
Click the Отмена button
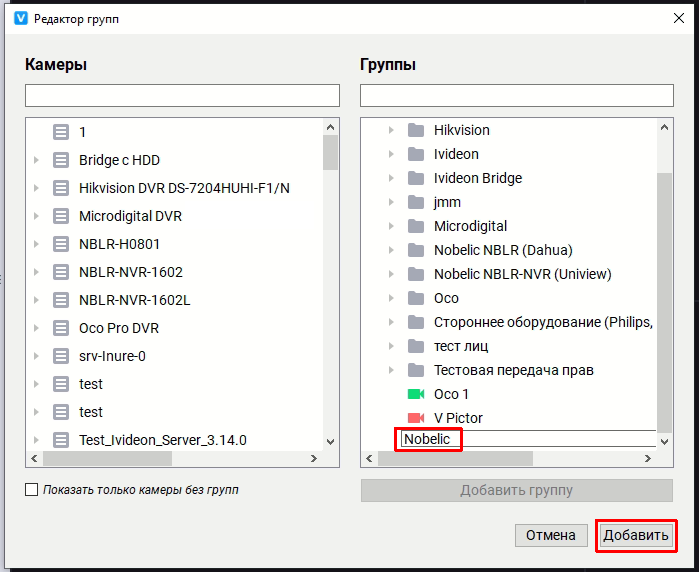point(551,535)
